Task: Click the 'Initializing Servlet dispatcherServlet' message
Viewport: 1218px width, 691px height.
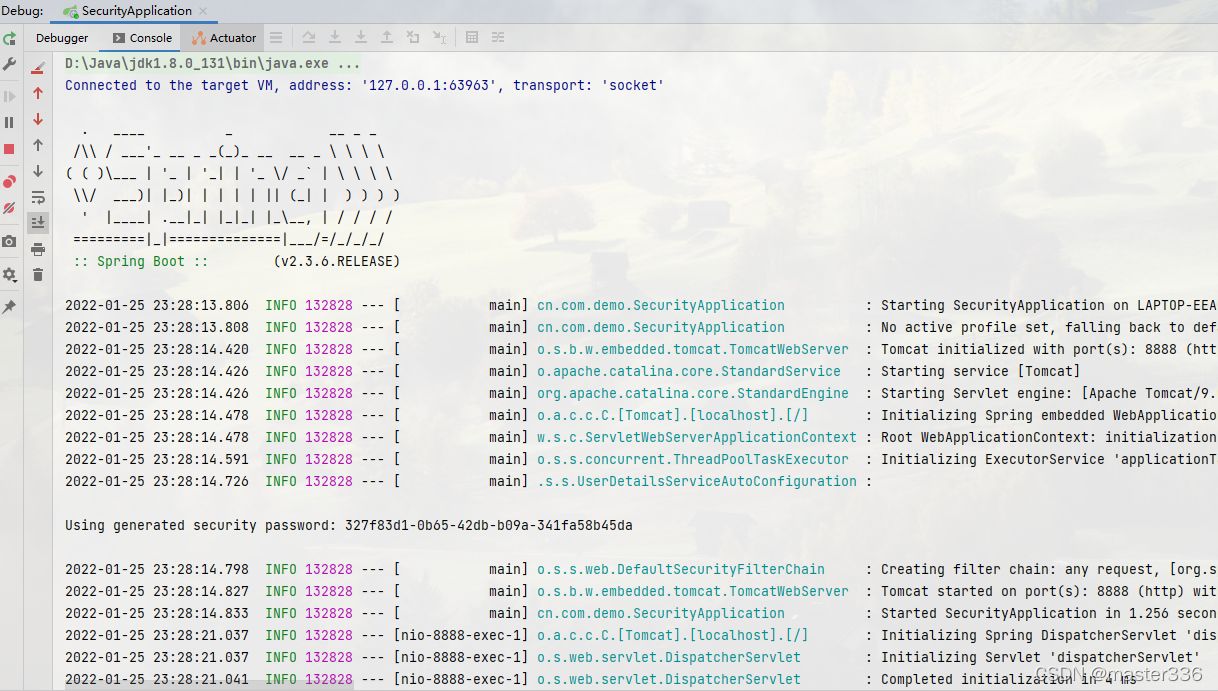Action: tap(1041, 657)
